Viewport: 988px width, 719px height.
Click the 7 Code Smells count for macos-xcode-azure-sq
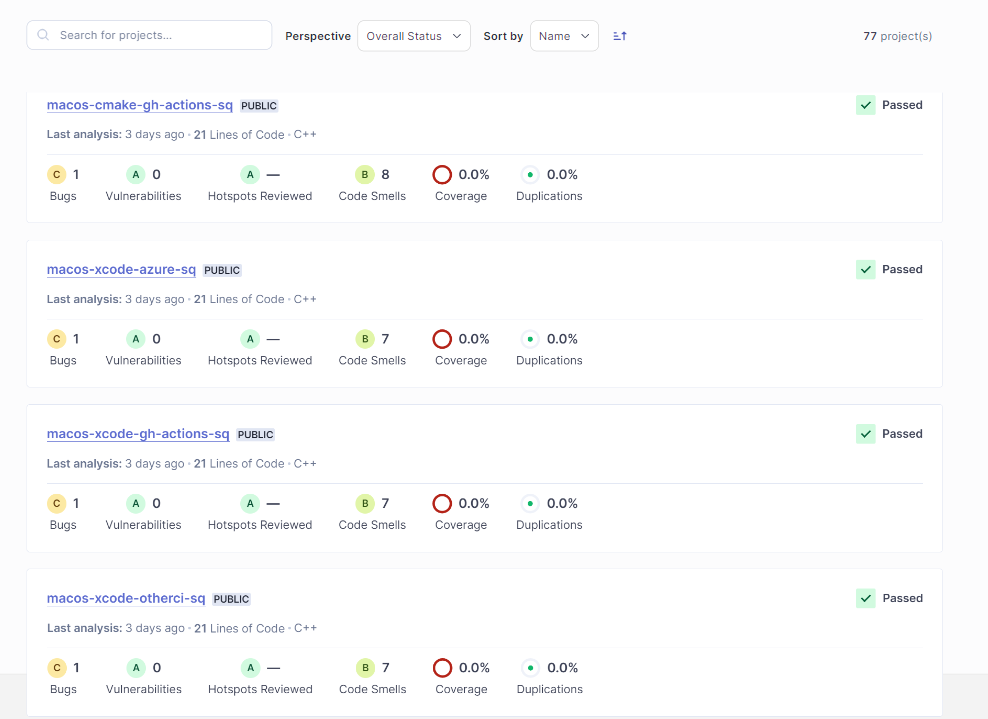pos(386,339)
